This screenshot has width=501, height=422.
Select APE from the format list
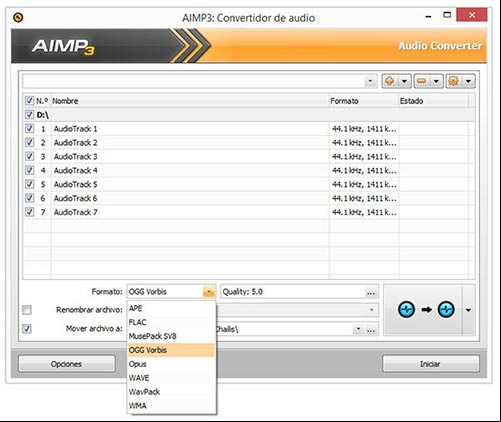pos(171,308)
